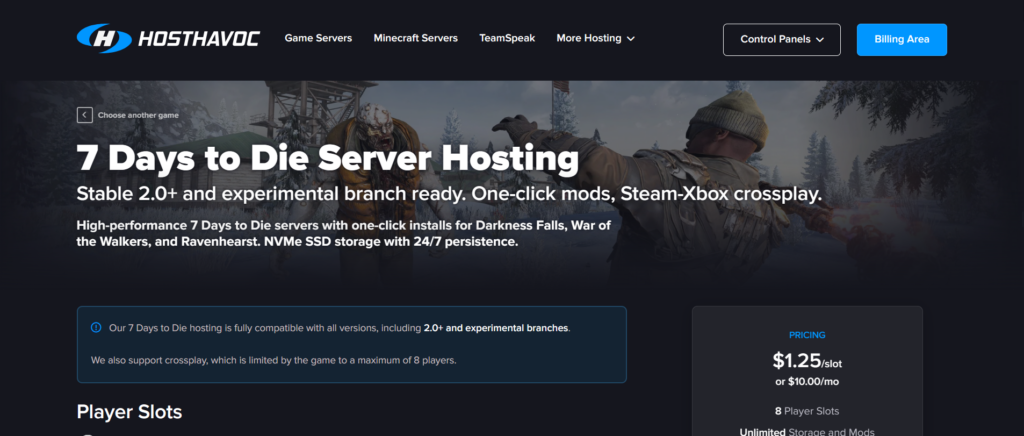Screen dimensions: 1024x436
Task: Open the Game Servers menu item
Action: [318, 39]
